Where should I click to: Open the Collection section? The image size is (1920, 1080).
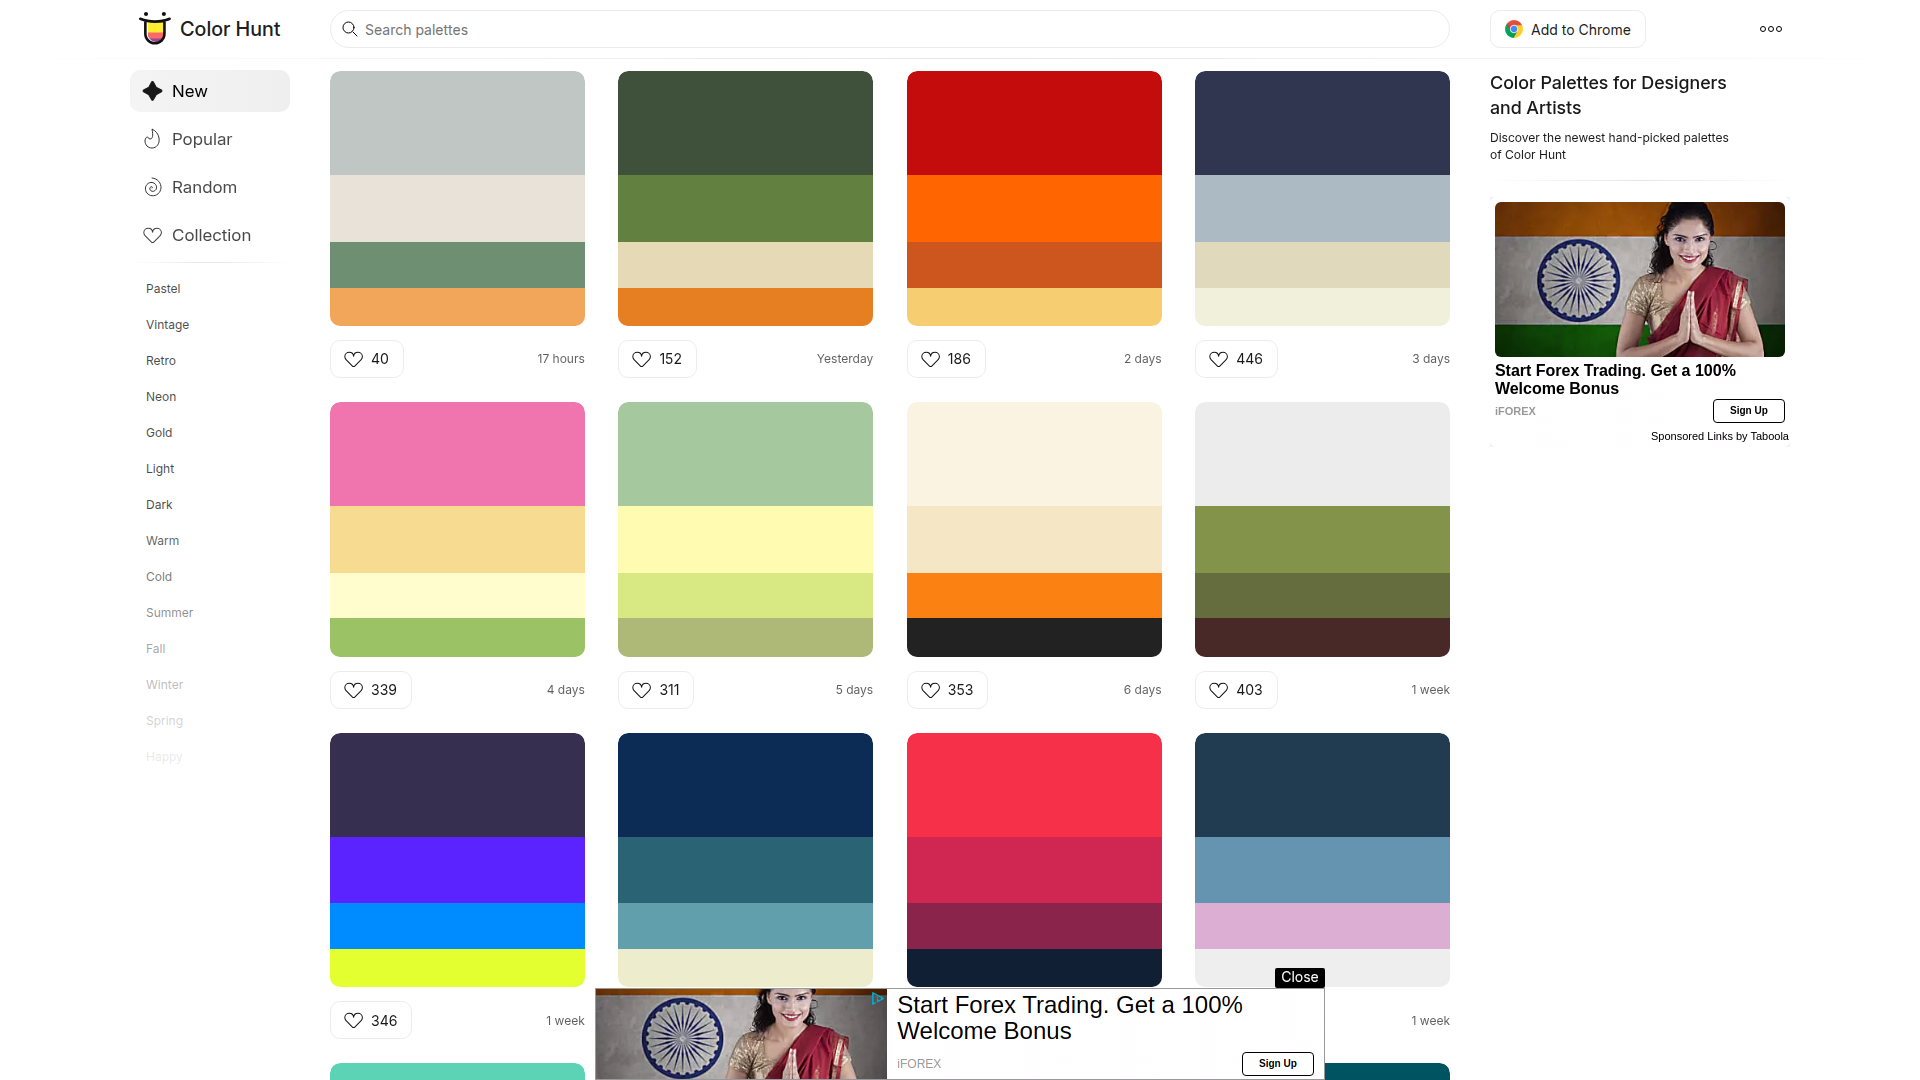(210, 235)
